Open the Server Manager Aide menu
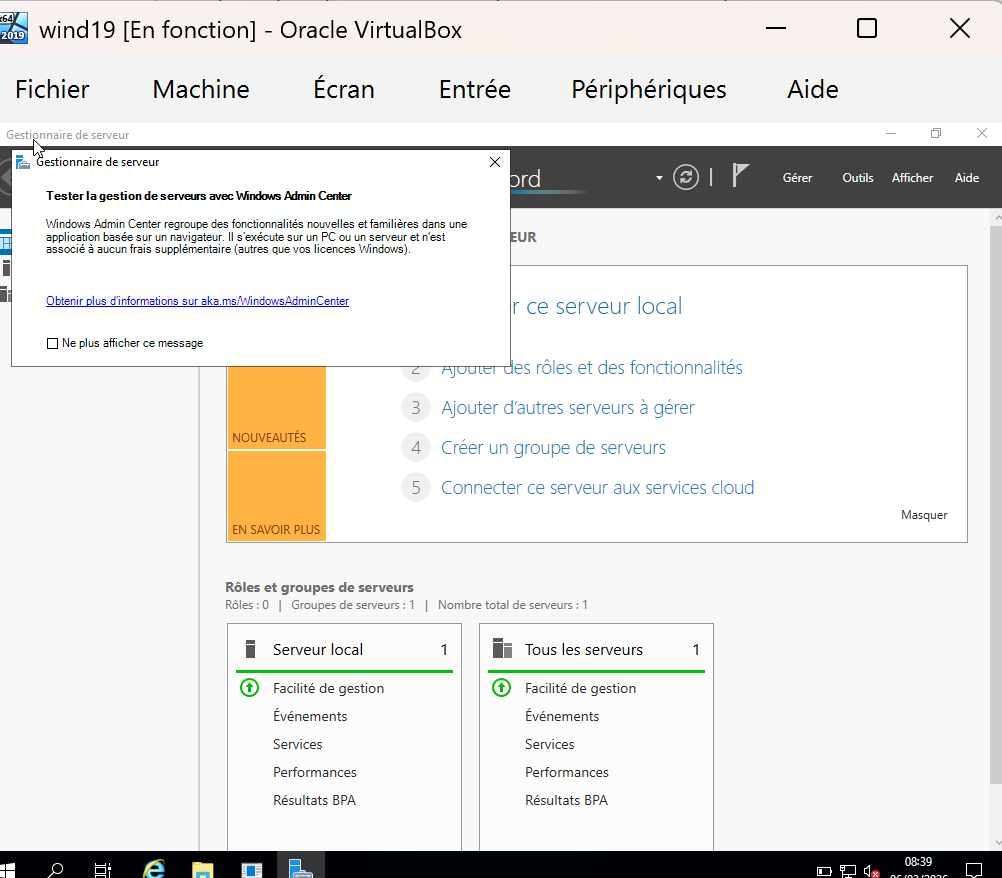Screen dimensions: 1002x878 (x=966, y=178)
